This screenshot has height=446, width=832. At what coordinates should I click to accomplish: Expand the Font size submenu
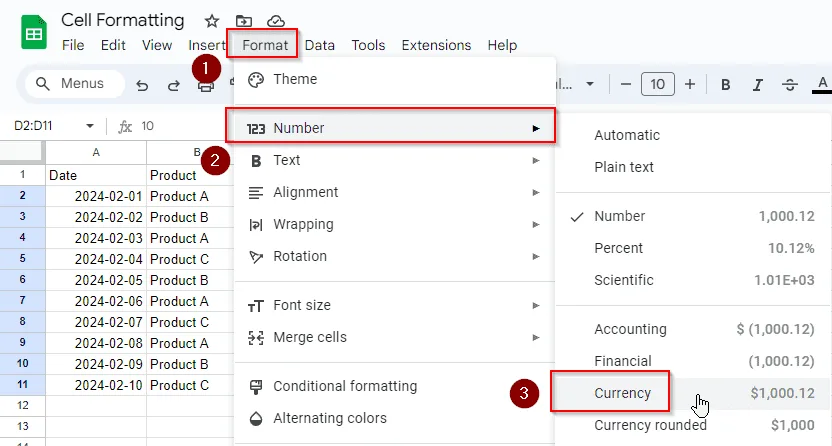coord(394,305)
